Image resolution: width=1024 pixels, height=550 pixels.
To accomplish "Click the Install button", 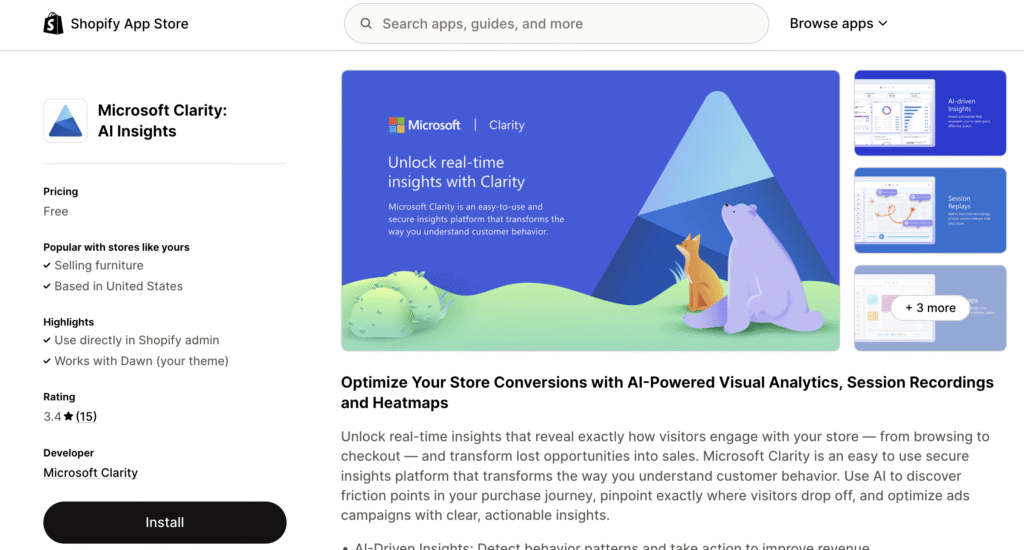I will click(165, 523).
